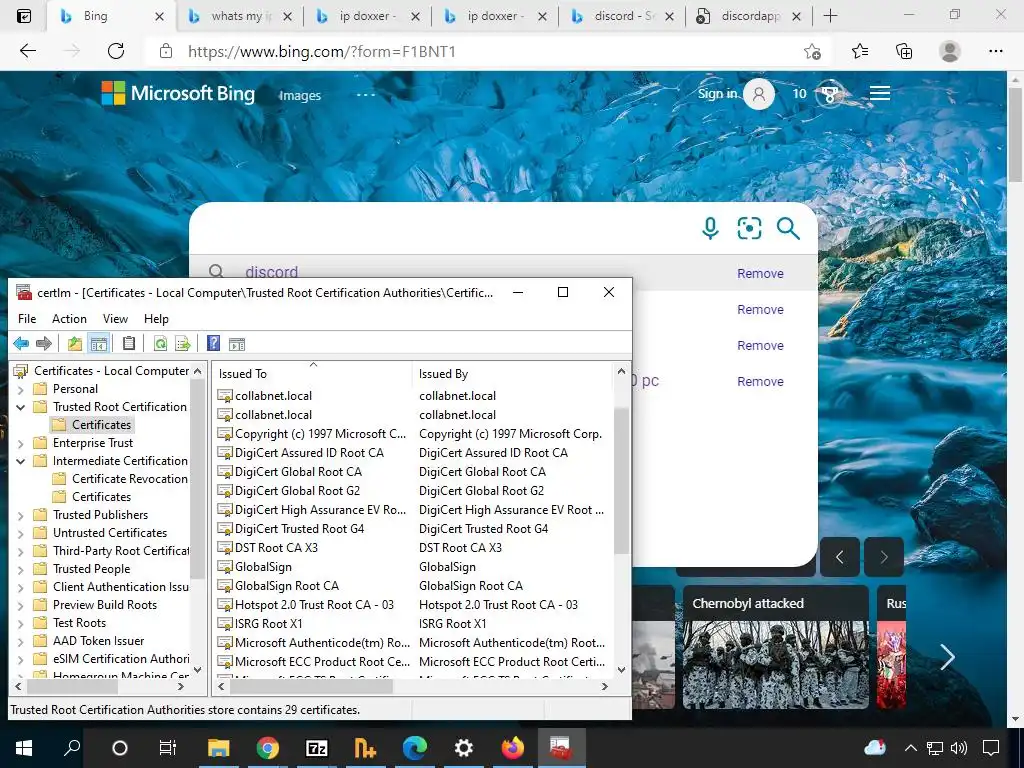This screenshot has width=1024, height=768.
Task: Open certlm Help via question-mark icon
Action: (x=214, y=344)
